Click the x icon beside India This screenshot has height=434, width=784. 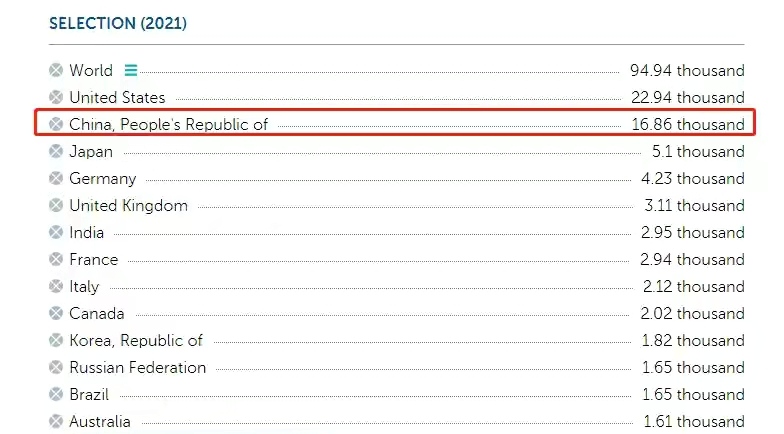coord(56,233)
